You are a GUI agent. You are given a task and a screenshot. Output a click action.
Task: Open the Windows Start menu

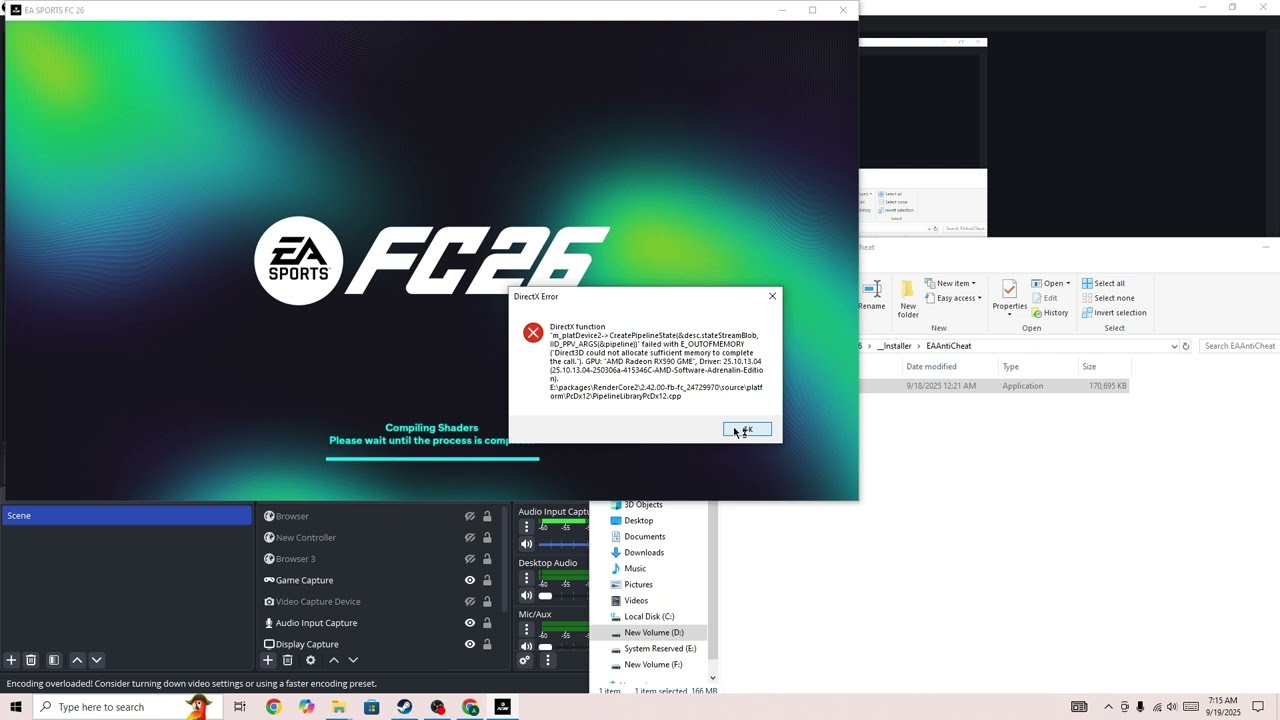point(16,707)
